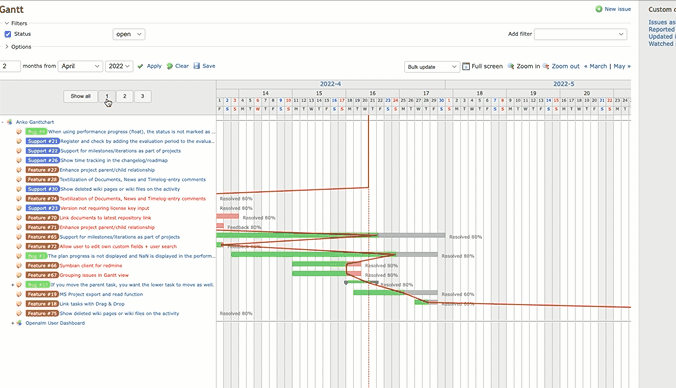Image resolution: width=676 pixels, height=388 pixels.
Task: Go to previous month March link
Action: point(595,66)
